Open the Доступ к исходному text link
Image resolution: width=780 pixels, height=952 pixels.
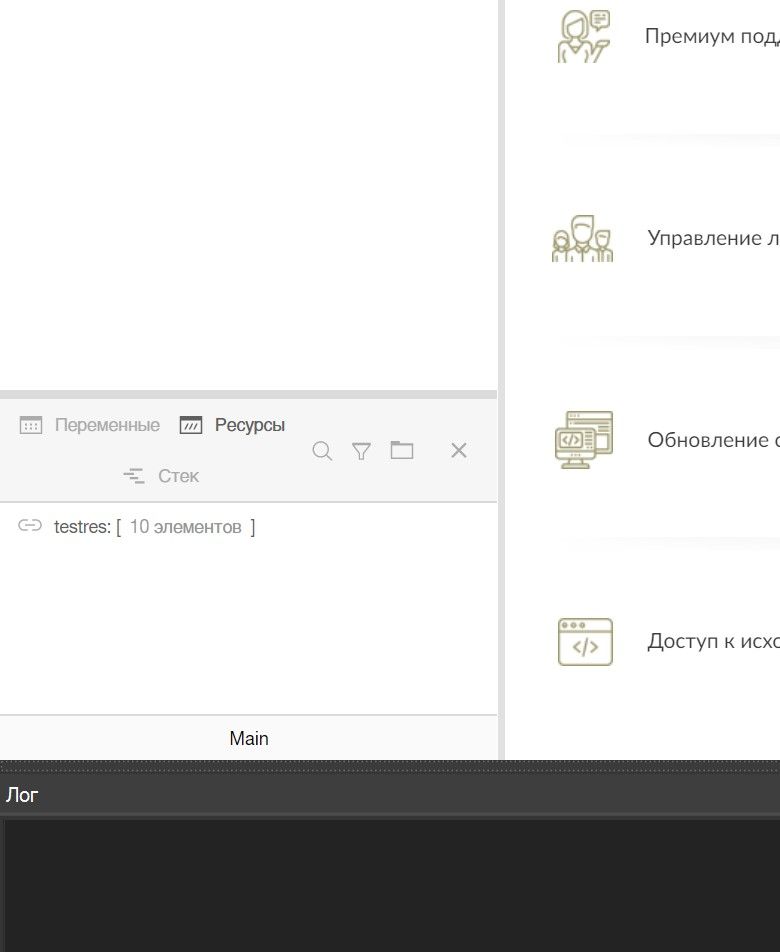click(x=713, y=641)
